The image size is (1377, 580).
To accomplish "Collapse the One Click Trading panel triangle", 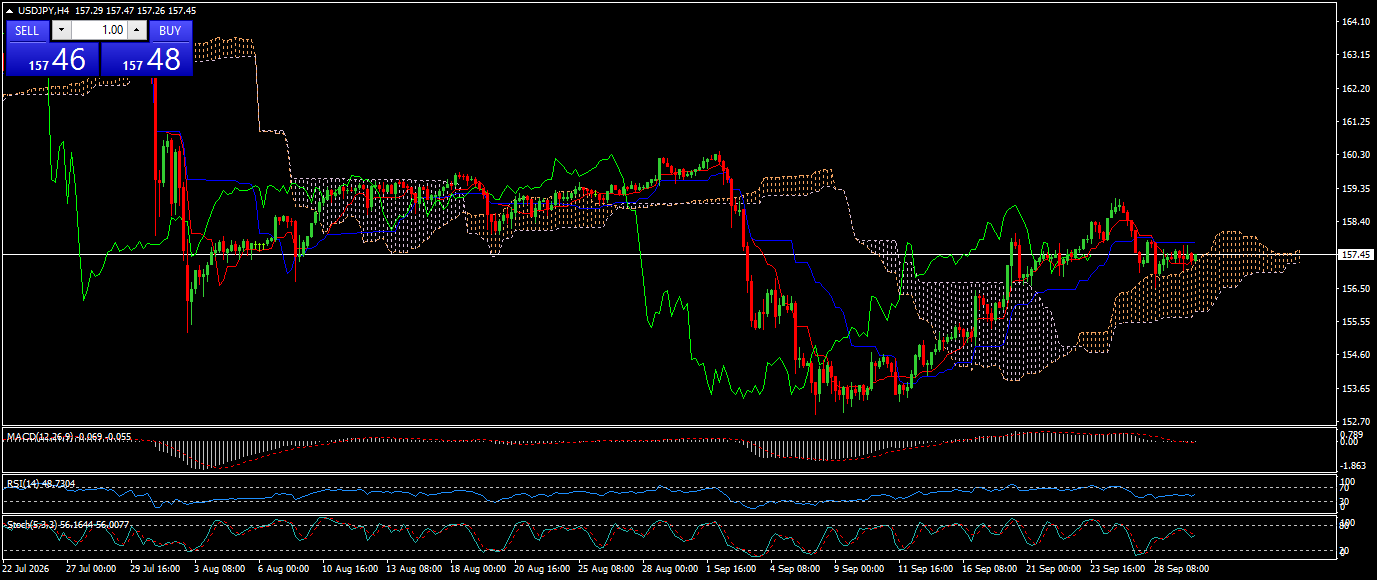I will tap(10, 11).
